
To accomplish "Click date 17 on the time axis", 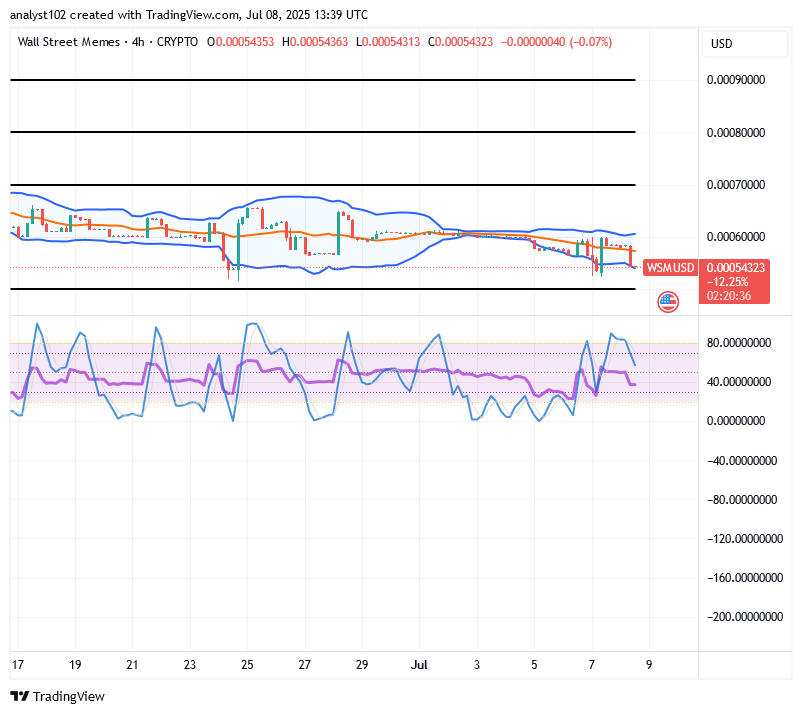I will (18, 665).
